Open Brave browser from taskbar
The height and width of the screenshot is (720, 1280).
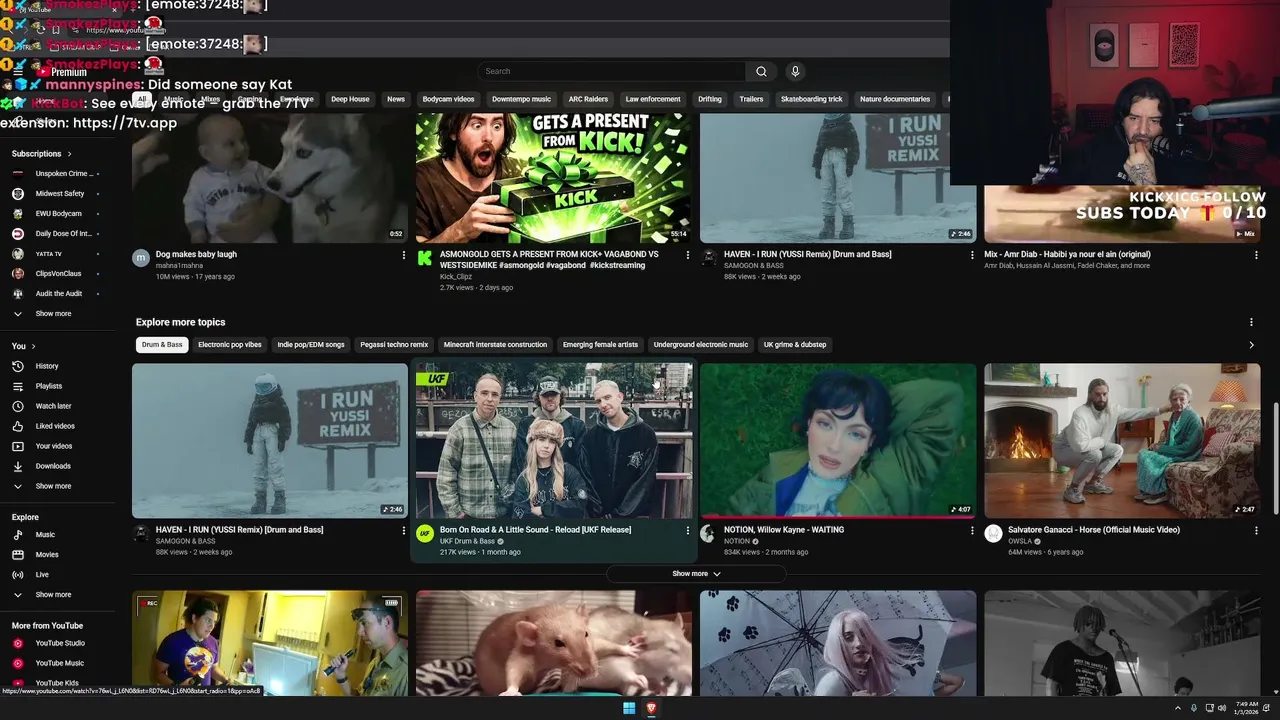651,708
